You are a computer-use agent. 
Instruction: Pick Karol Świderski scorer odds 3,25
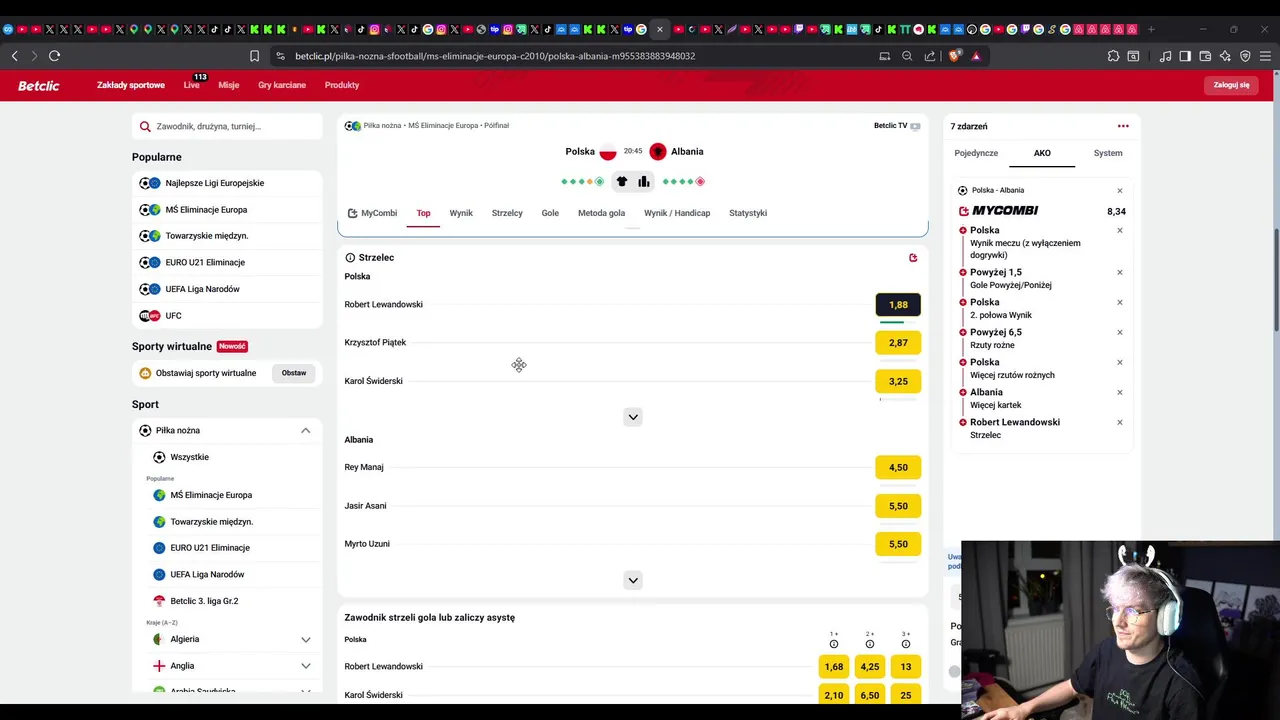pos(898,381)
